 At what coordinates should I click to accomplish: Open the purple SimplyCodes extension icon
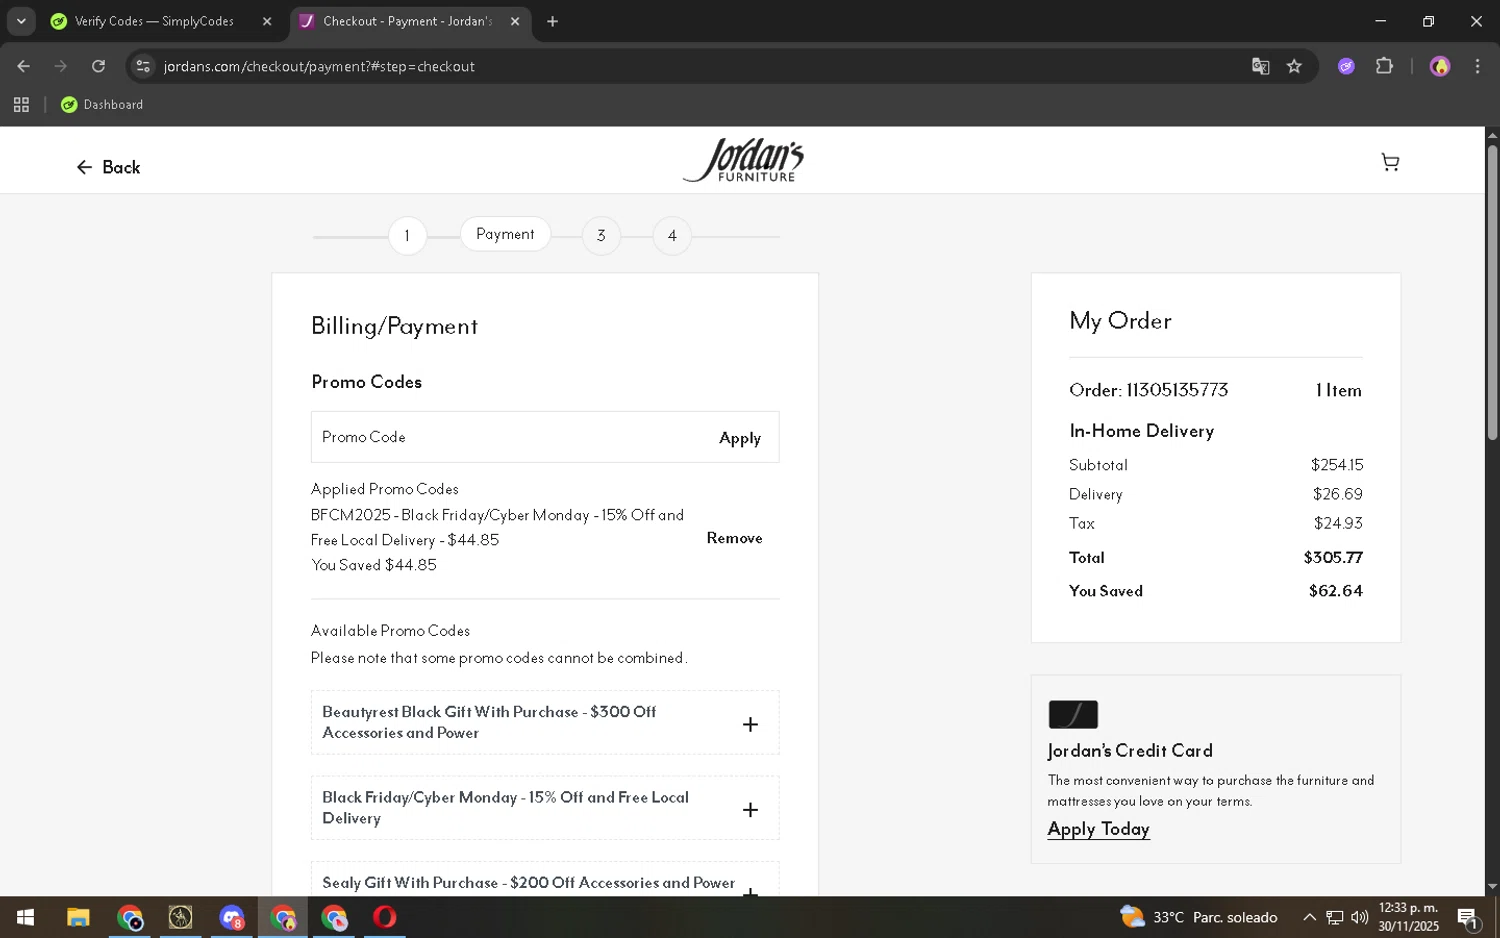click(1346, 66)
